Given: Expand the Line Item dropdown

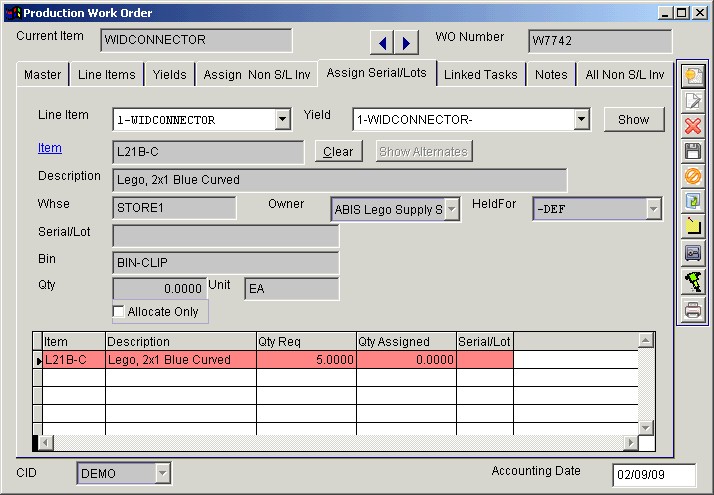Looking at the screenshot, I should click(282, 120).
